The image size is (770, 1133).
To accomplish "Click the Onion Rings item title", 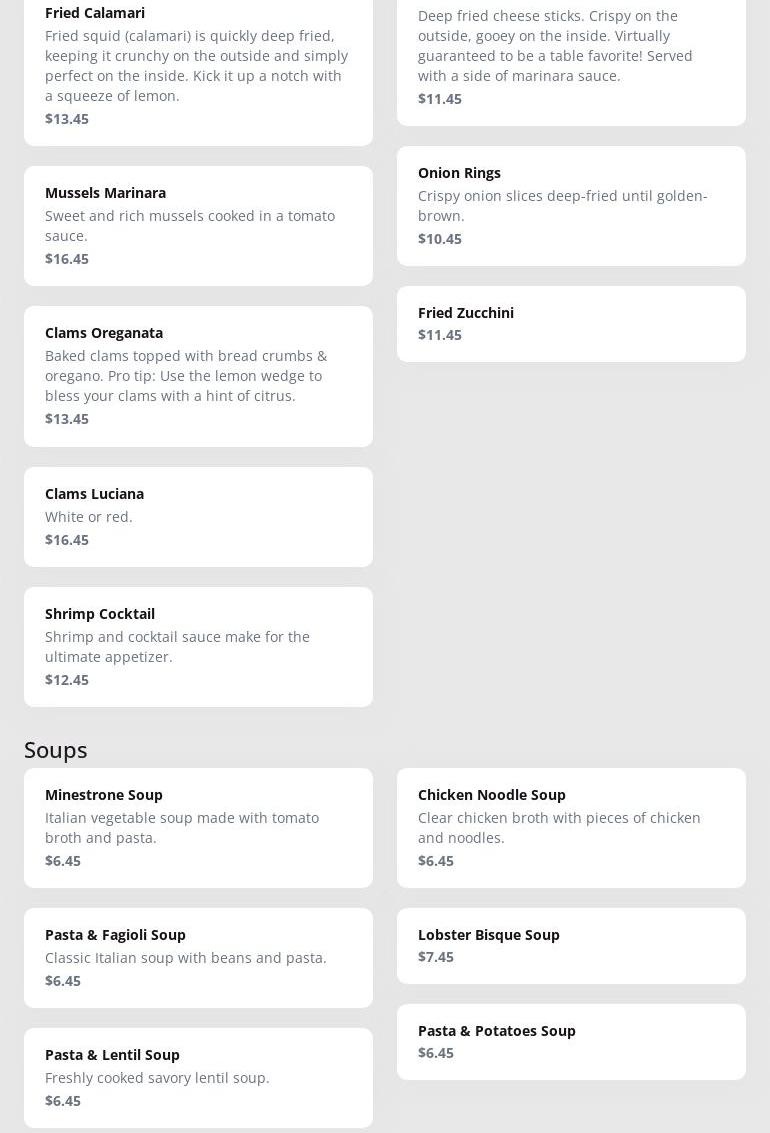I will [x=459, y=173].
